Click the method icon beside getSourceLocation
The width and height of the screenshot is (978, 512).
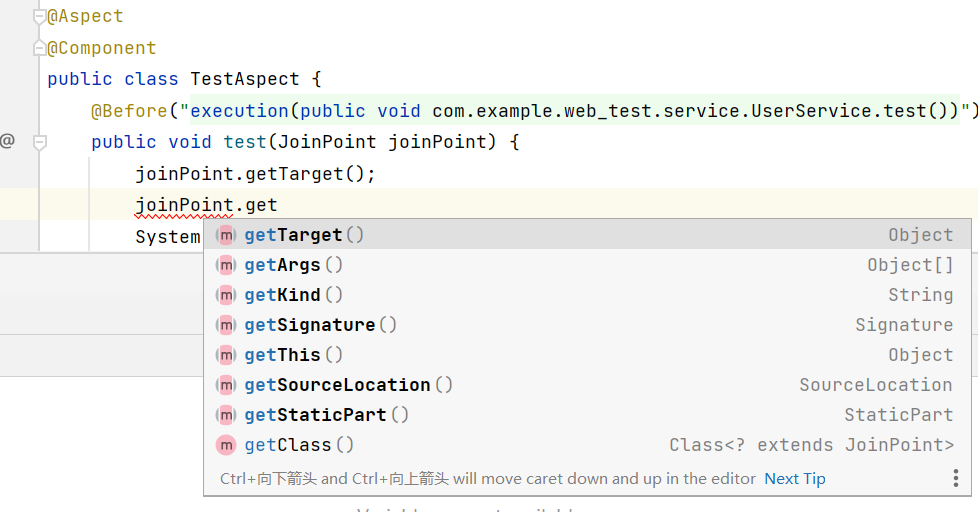[227, 385]
